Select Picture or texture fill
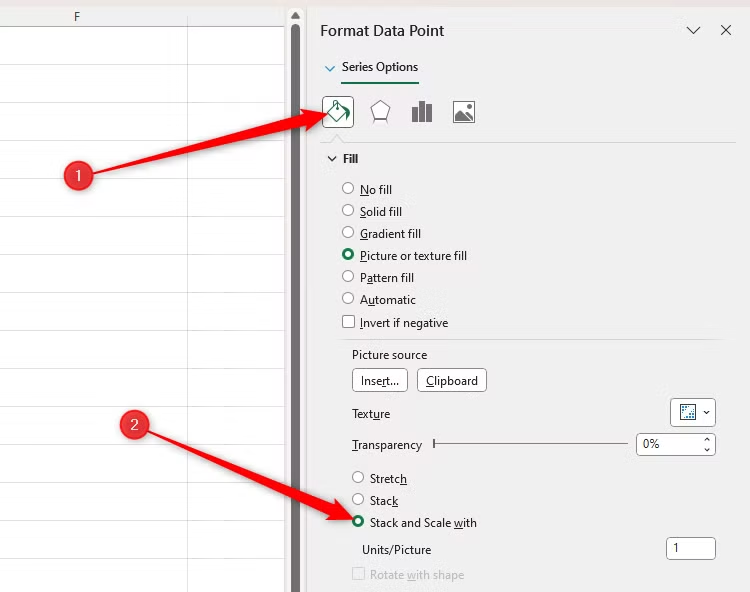 [x=348, y=254]
